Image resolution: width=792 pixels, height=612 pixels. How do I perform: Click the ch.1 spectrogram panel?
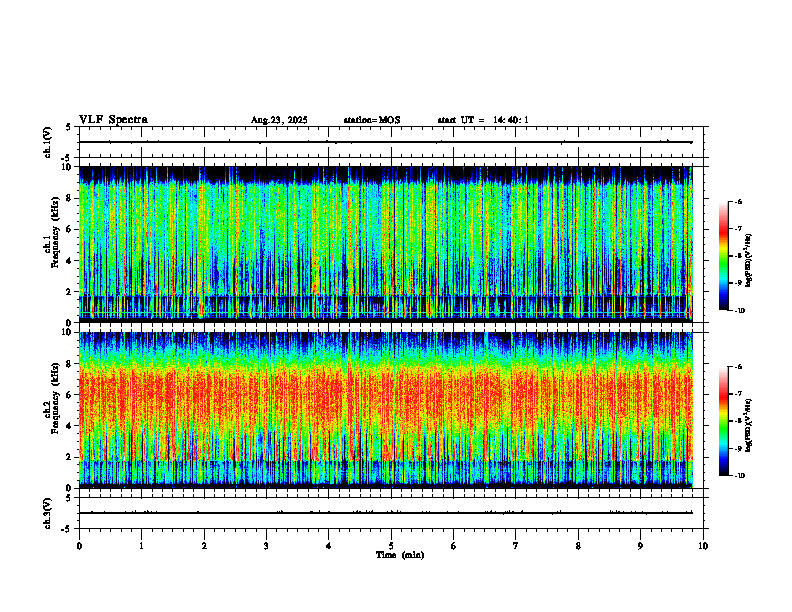point(385,244)
